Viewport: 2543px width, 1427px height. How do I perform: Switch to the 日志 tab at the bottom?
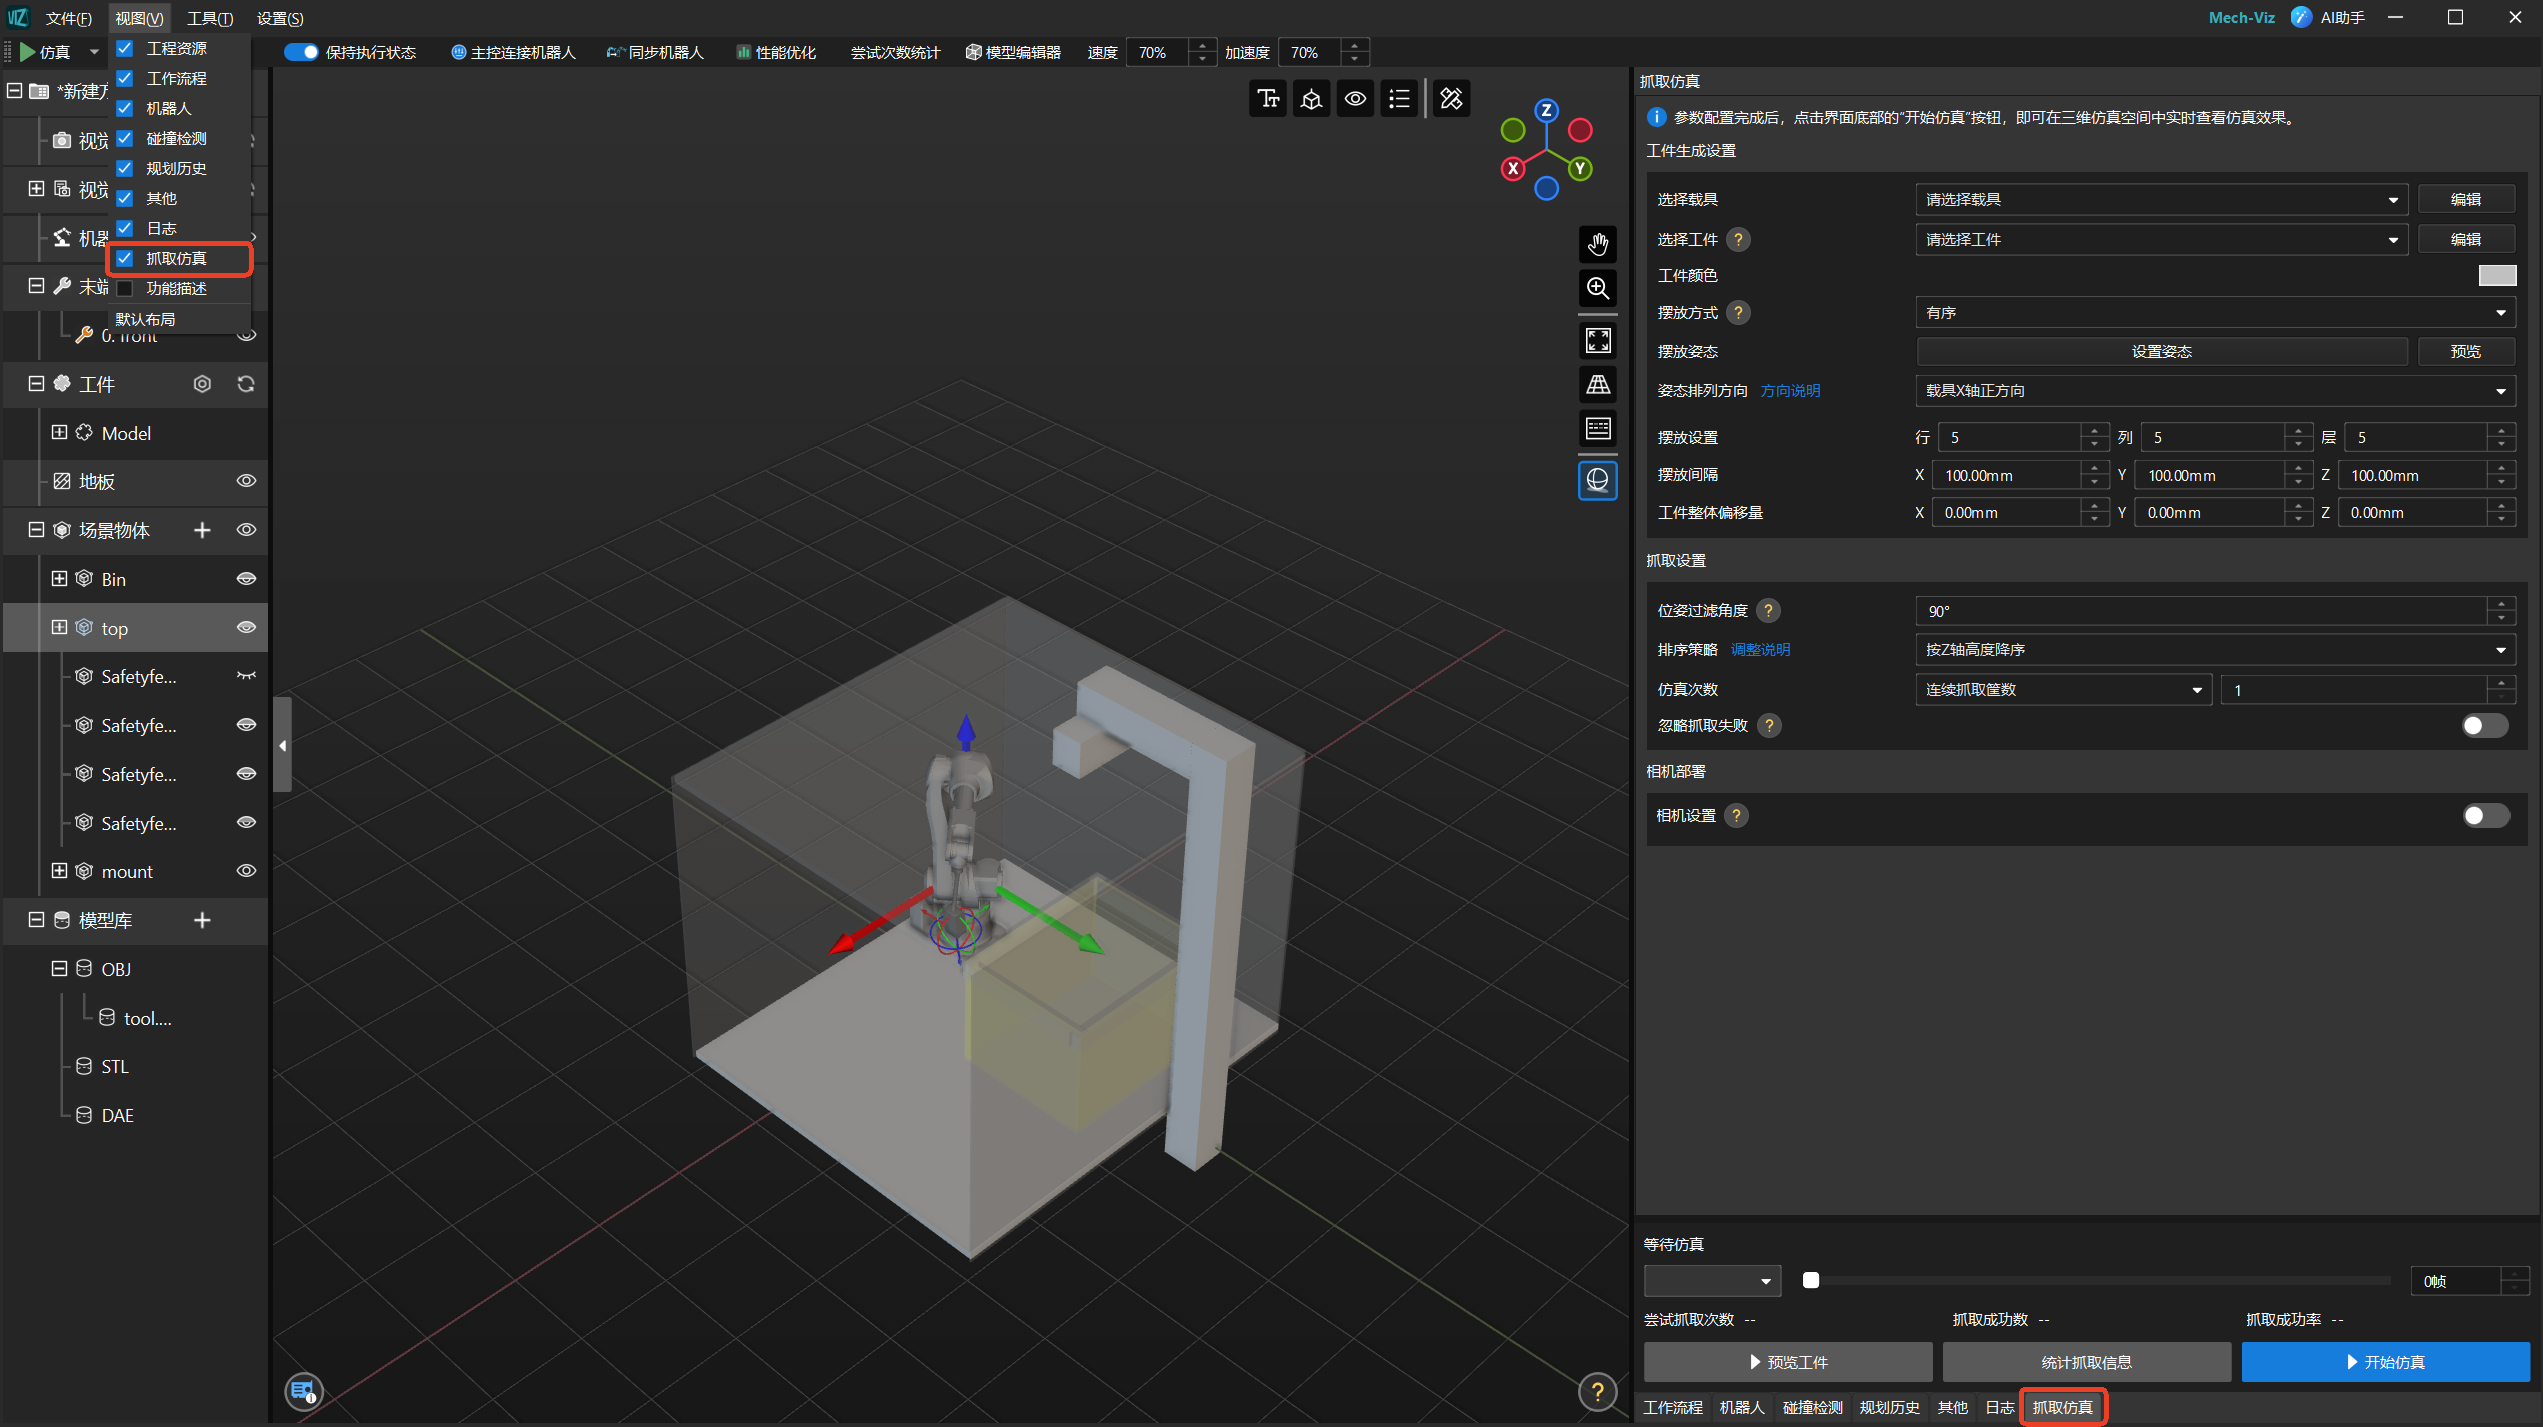pos(1999,1406)
